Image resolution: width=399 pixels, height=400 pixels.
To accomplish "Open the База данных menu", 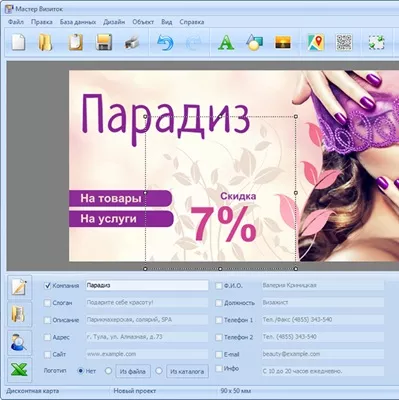I will tap(78, 22).
